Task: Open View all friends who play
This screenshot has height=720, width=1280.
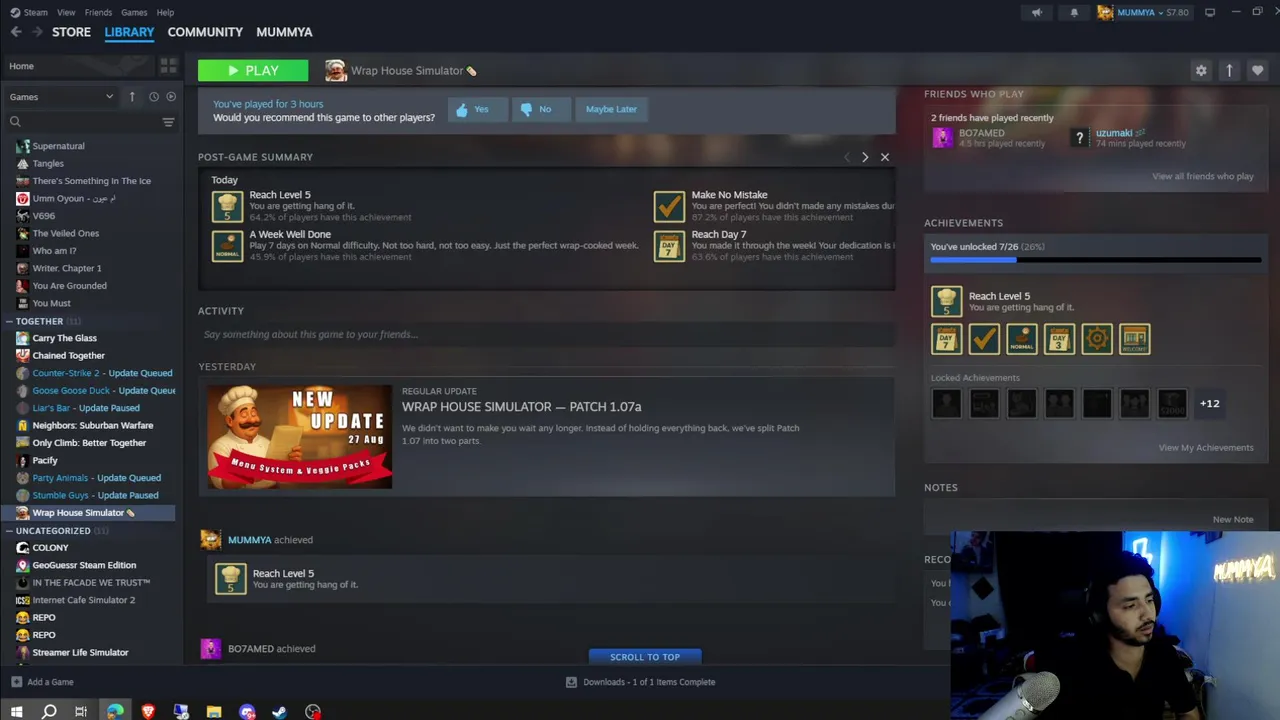Action: coord(1202,176)
